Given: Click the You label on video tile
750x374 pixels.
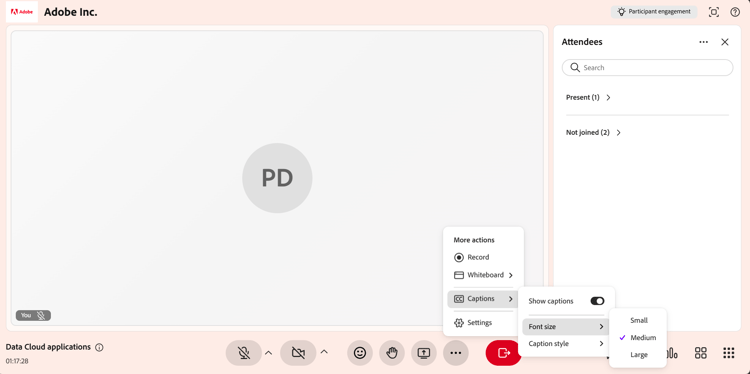Looking at the screenshot, I should (x=26, y=315).
